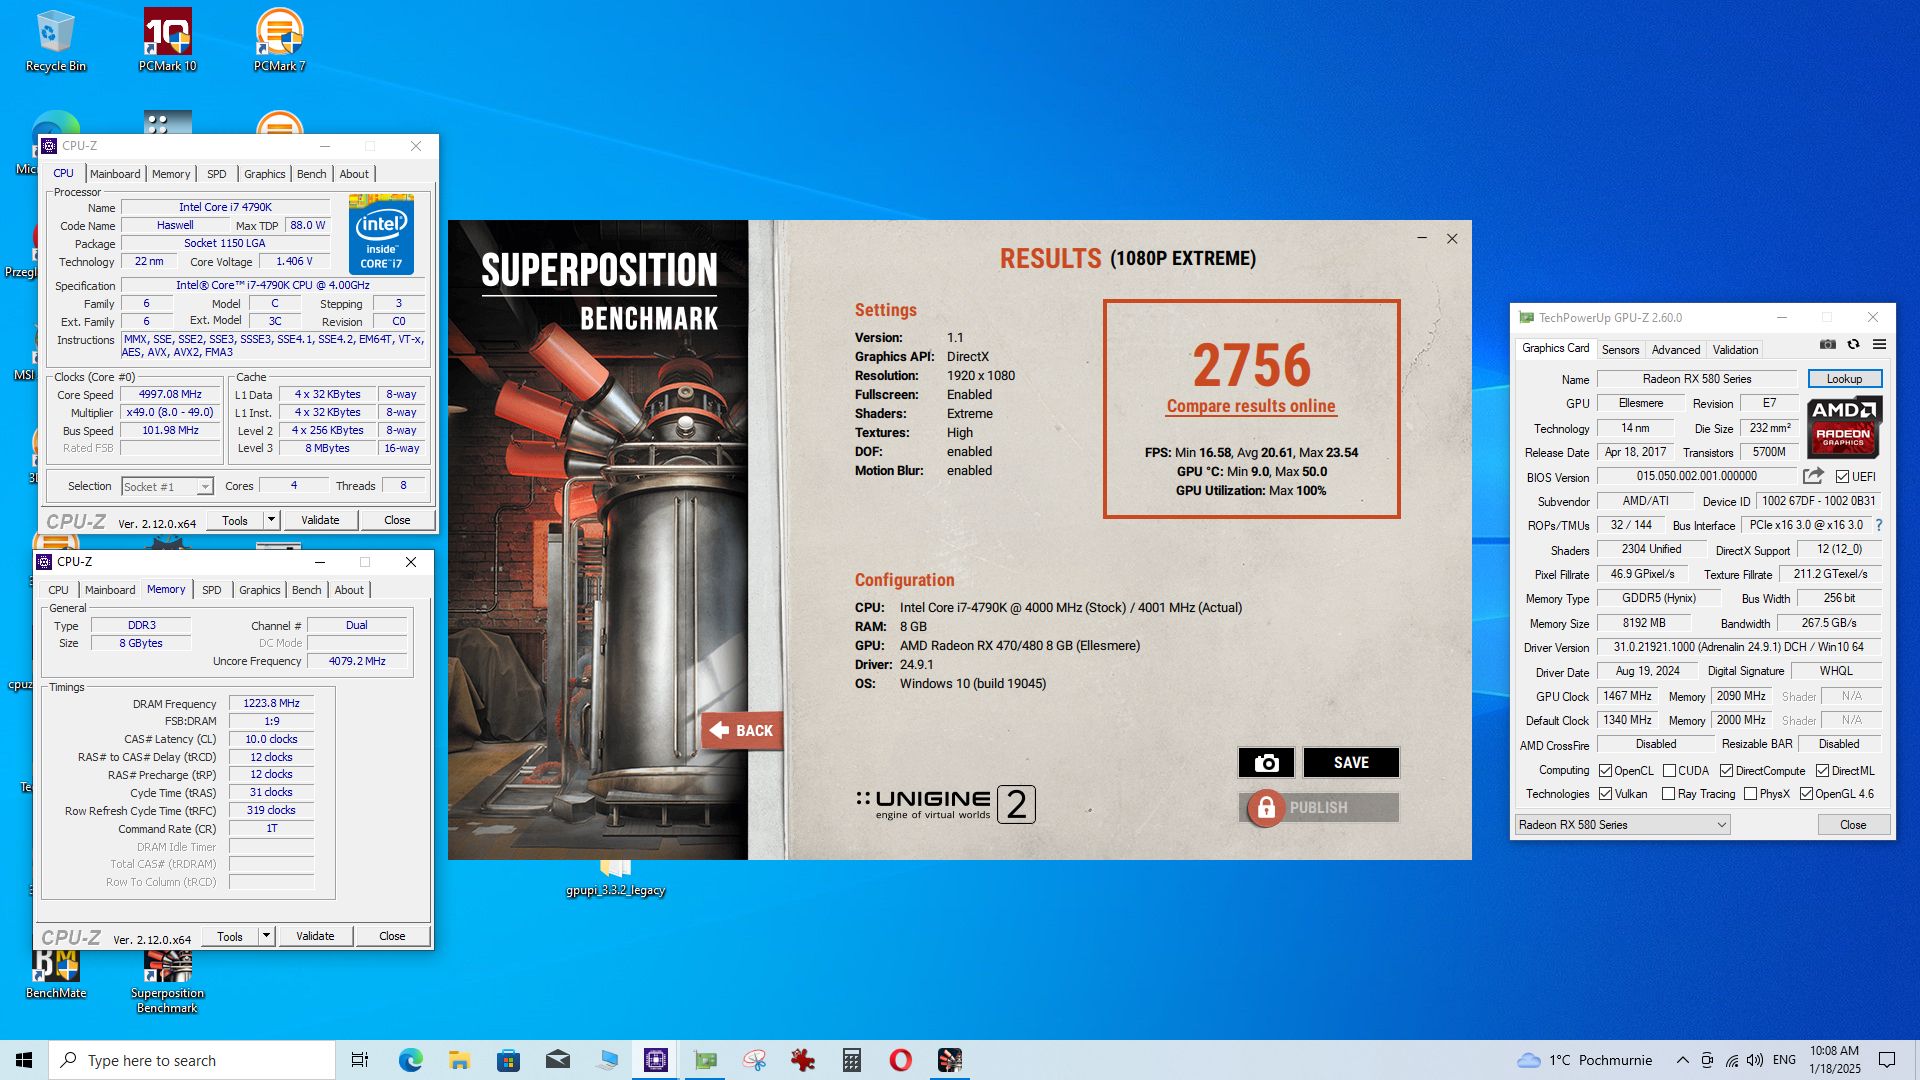The width and height of the screenshot is (1920, 1080).
Task: Click the camera screenshot icon in Superposition
Action: tap(1266, 763)
